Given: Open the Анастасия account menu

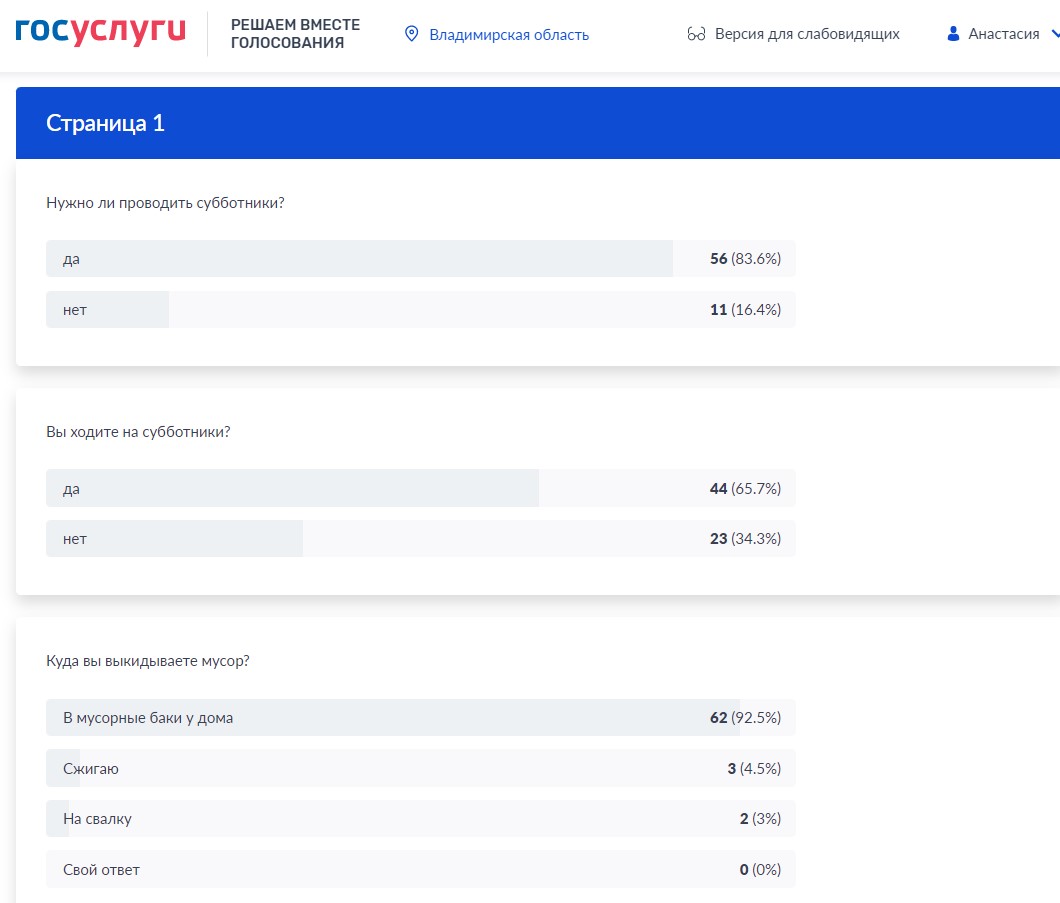Looking at the screenshot, I should point(1004,34).
